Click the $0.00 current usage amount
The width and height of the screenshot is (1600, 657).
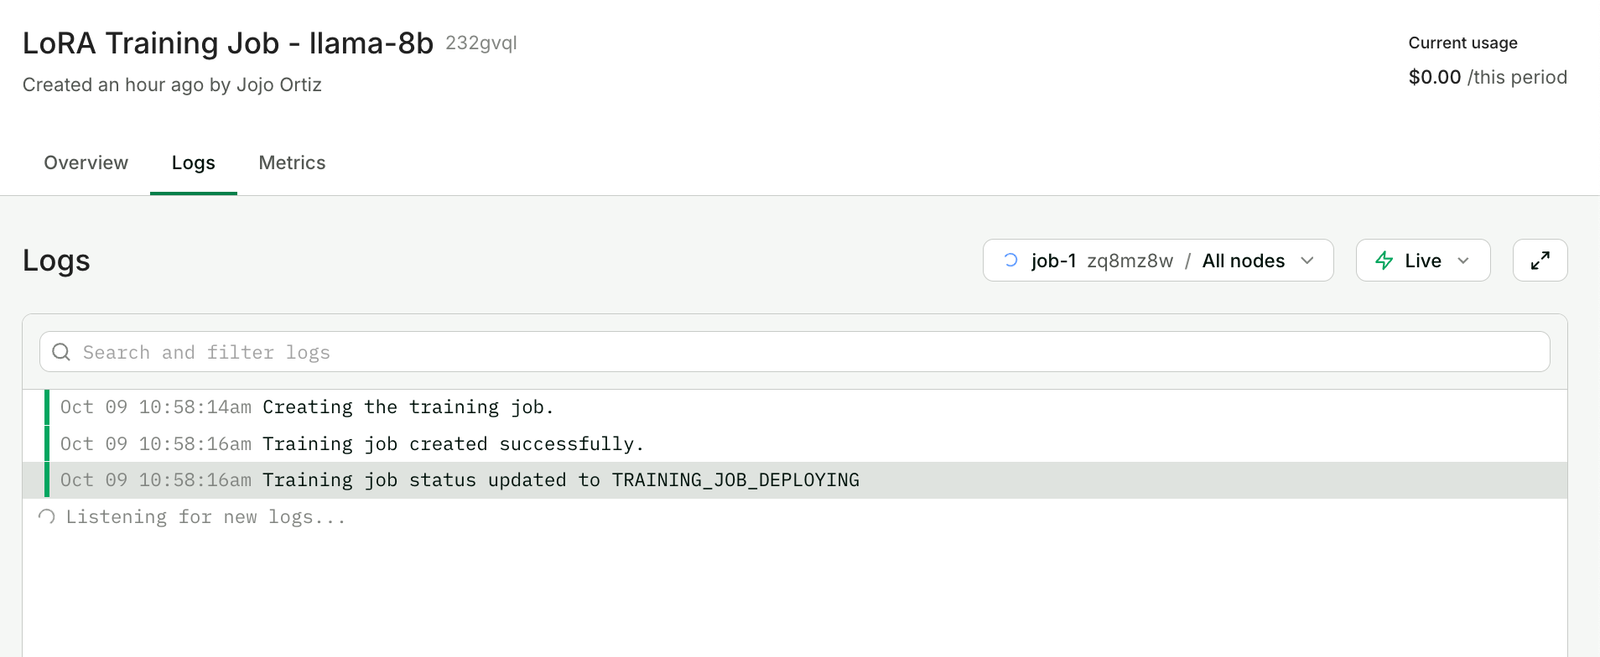[1434, 77]
